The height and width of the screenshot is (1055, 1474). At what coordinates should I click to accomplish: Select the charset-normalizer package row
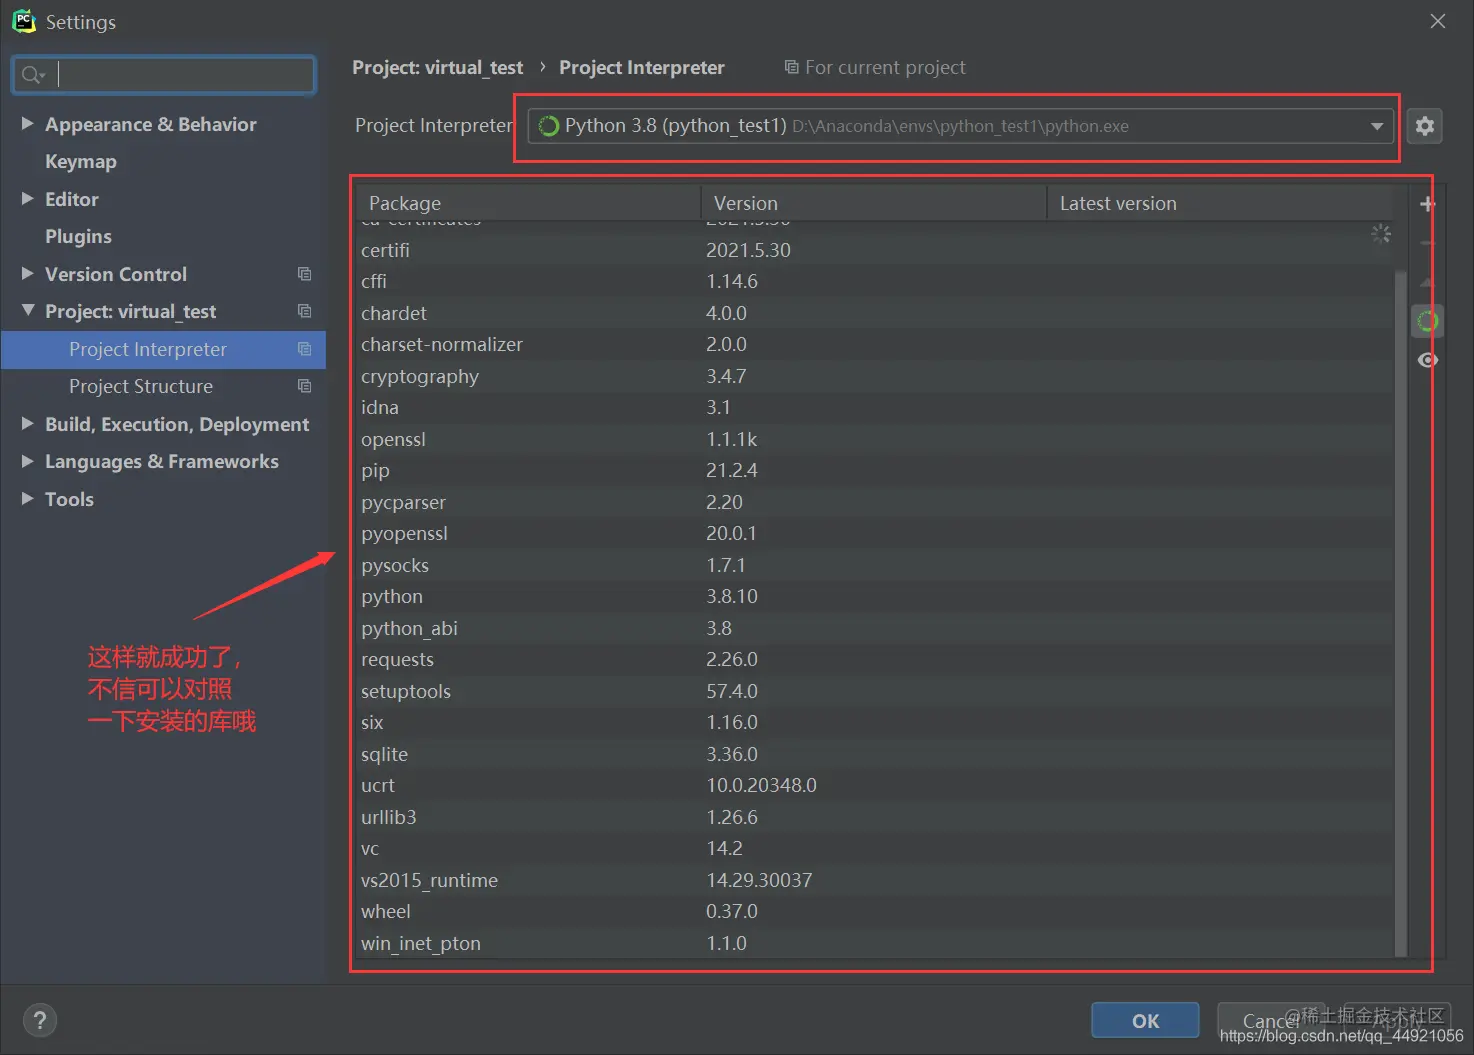pyautogui.click(x=876, y=344)
